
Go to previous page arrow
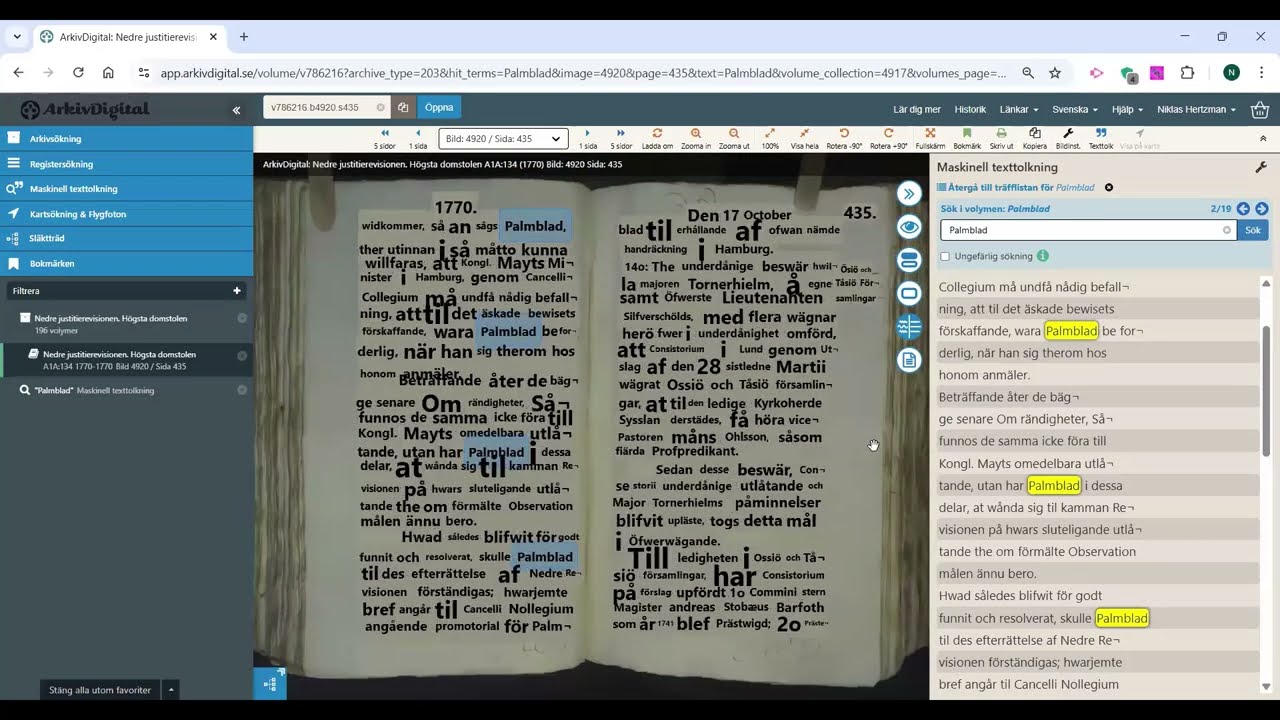click(418, 138)
